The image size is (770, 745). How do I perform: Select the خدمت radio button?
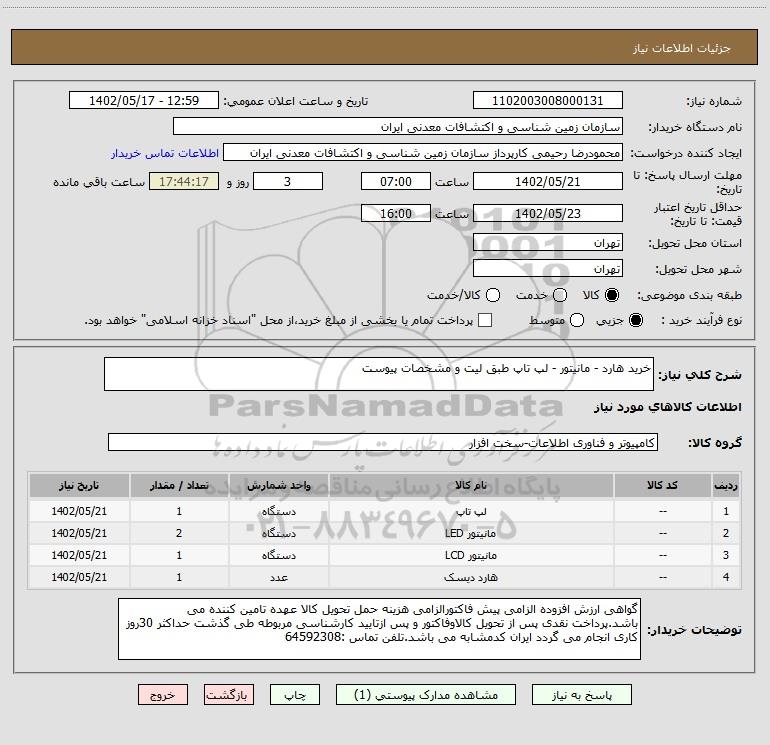(560, 295)
